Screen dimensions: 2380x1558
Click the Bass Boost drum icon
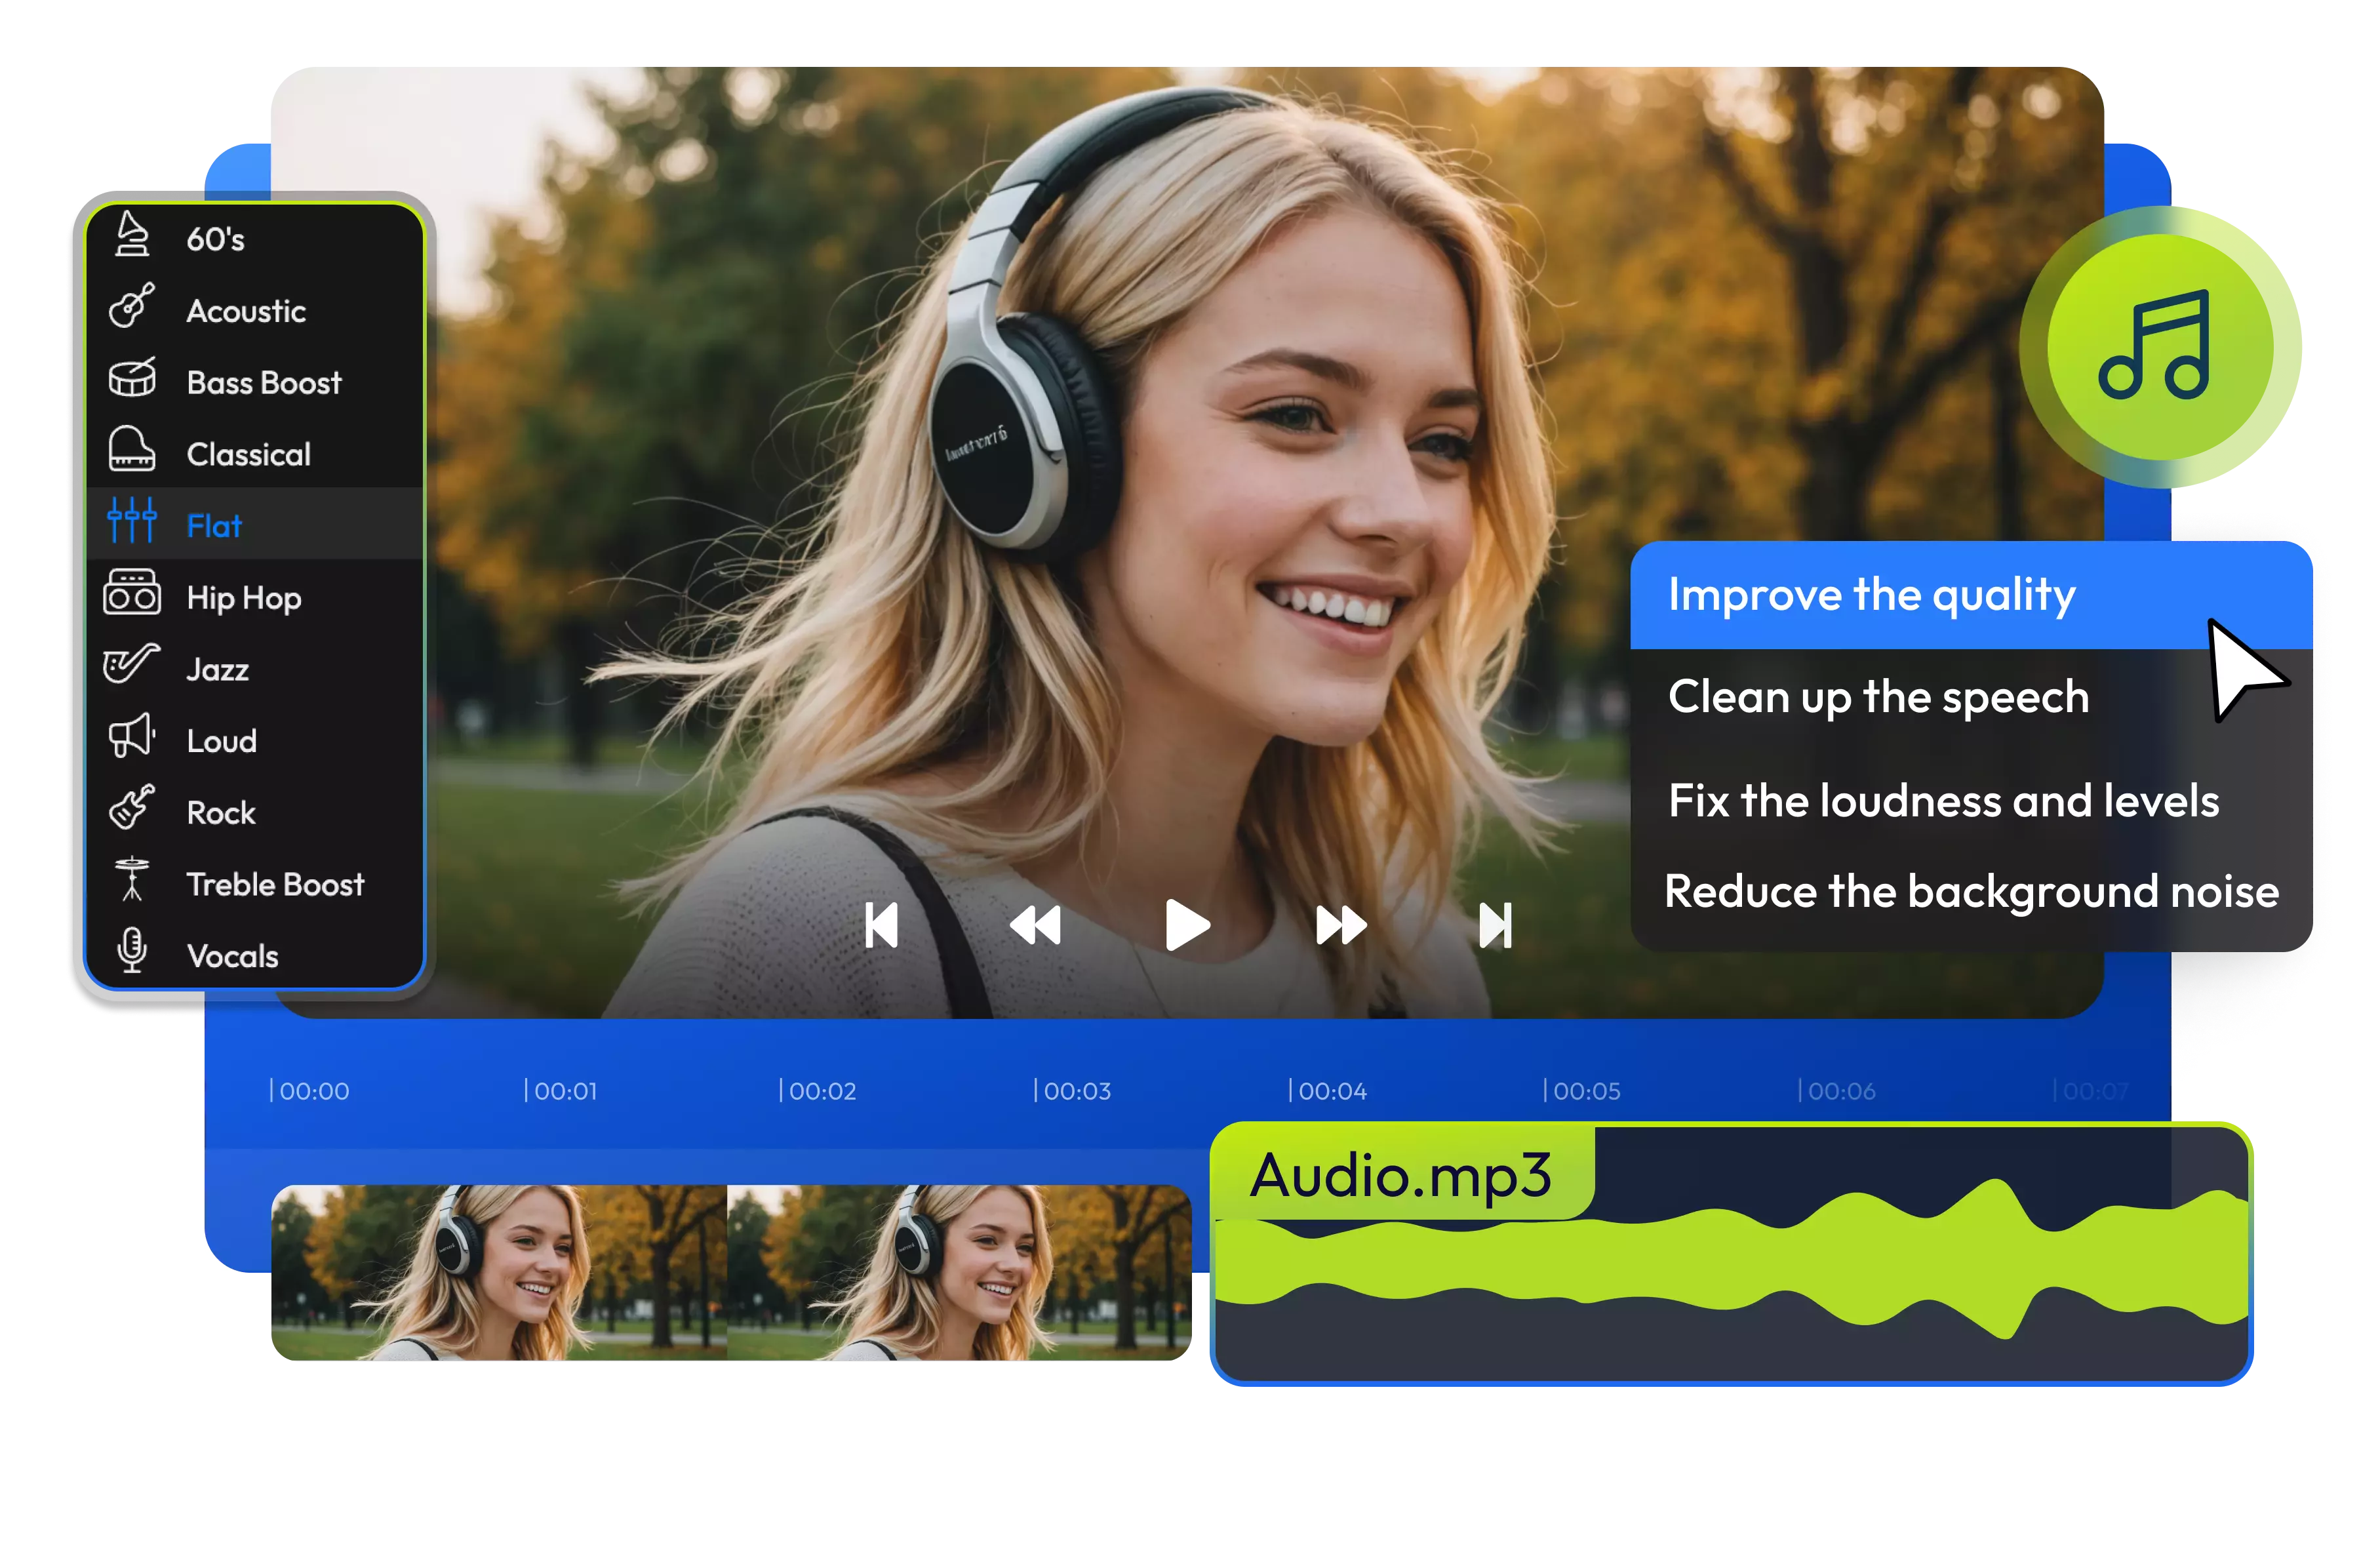[131, 378]
